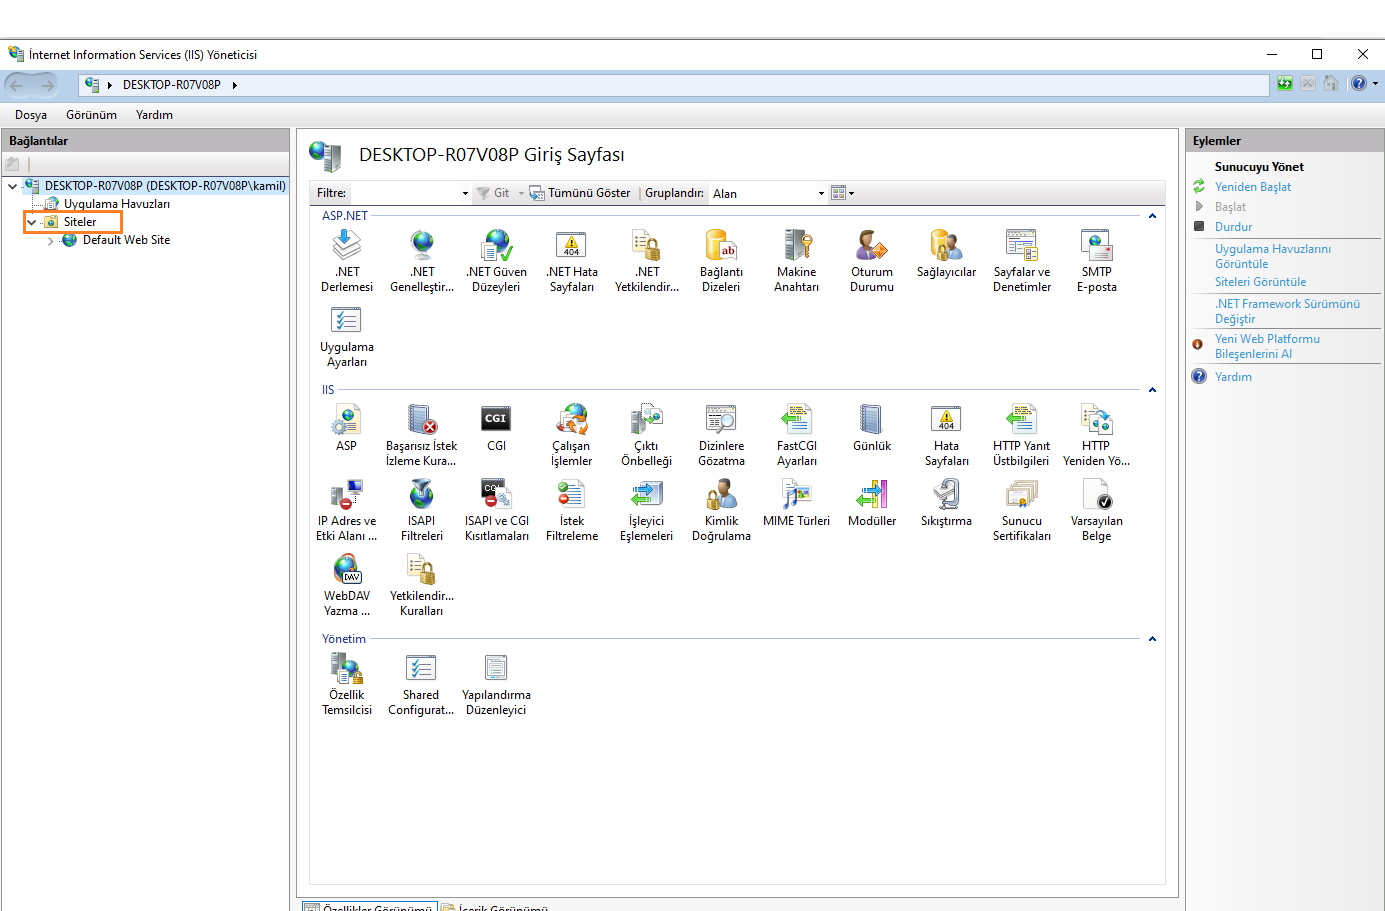Open the .NET Derlemesi feature icon
The image size is (1385, 911).
346,245
